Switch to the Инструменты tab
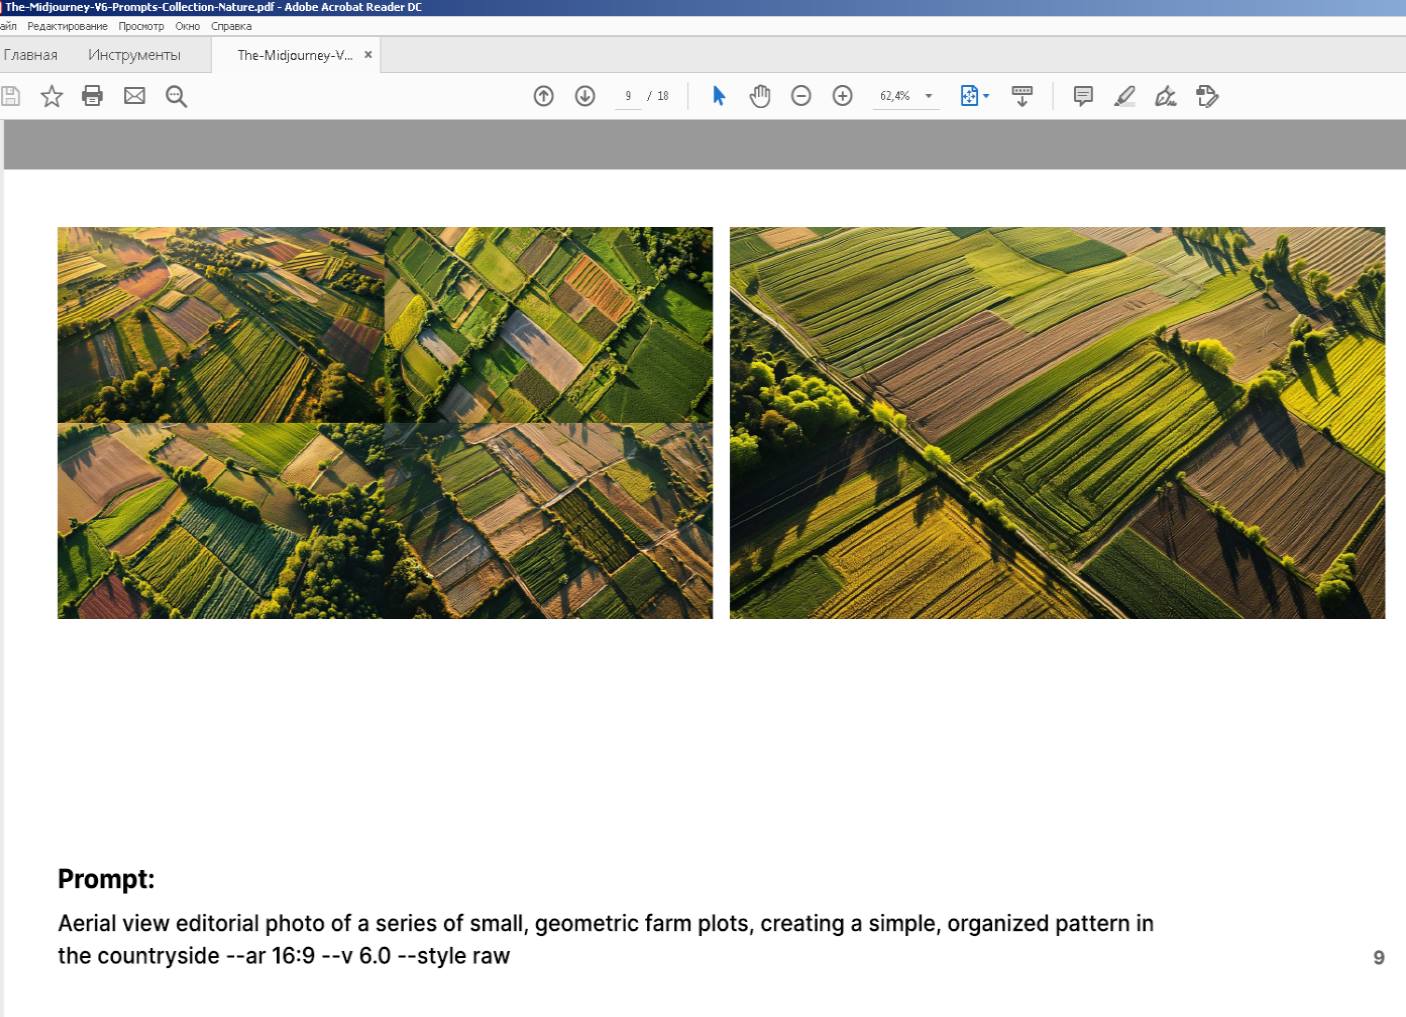1406x1017 pixels. coord(134,55)
